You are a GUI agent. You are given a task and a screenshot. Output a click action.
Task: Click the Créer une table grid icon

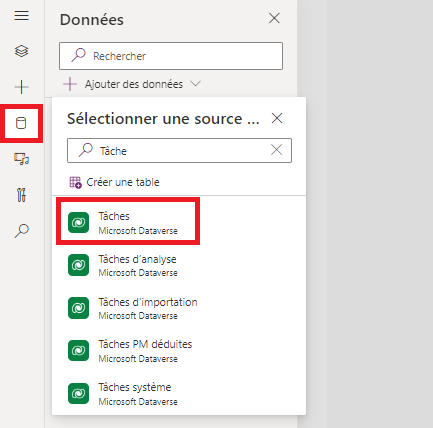(x=75, y=183)
